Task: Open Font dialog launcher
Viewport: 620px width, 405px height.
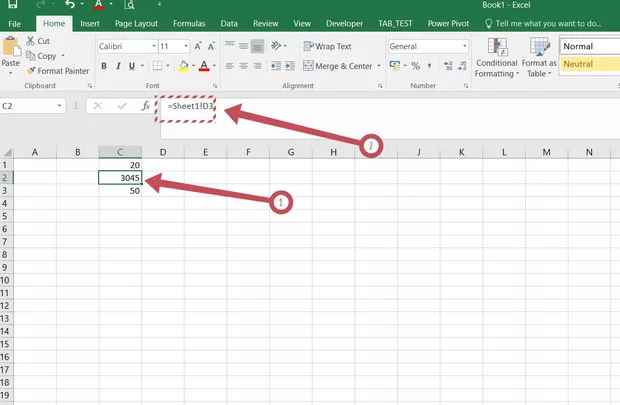Action: click(215, 85)
